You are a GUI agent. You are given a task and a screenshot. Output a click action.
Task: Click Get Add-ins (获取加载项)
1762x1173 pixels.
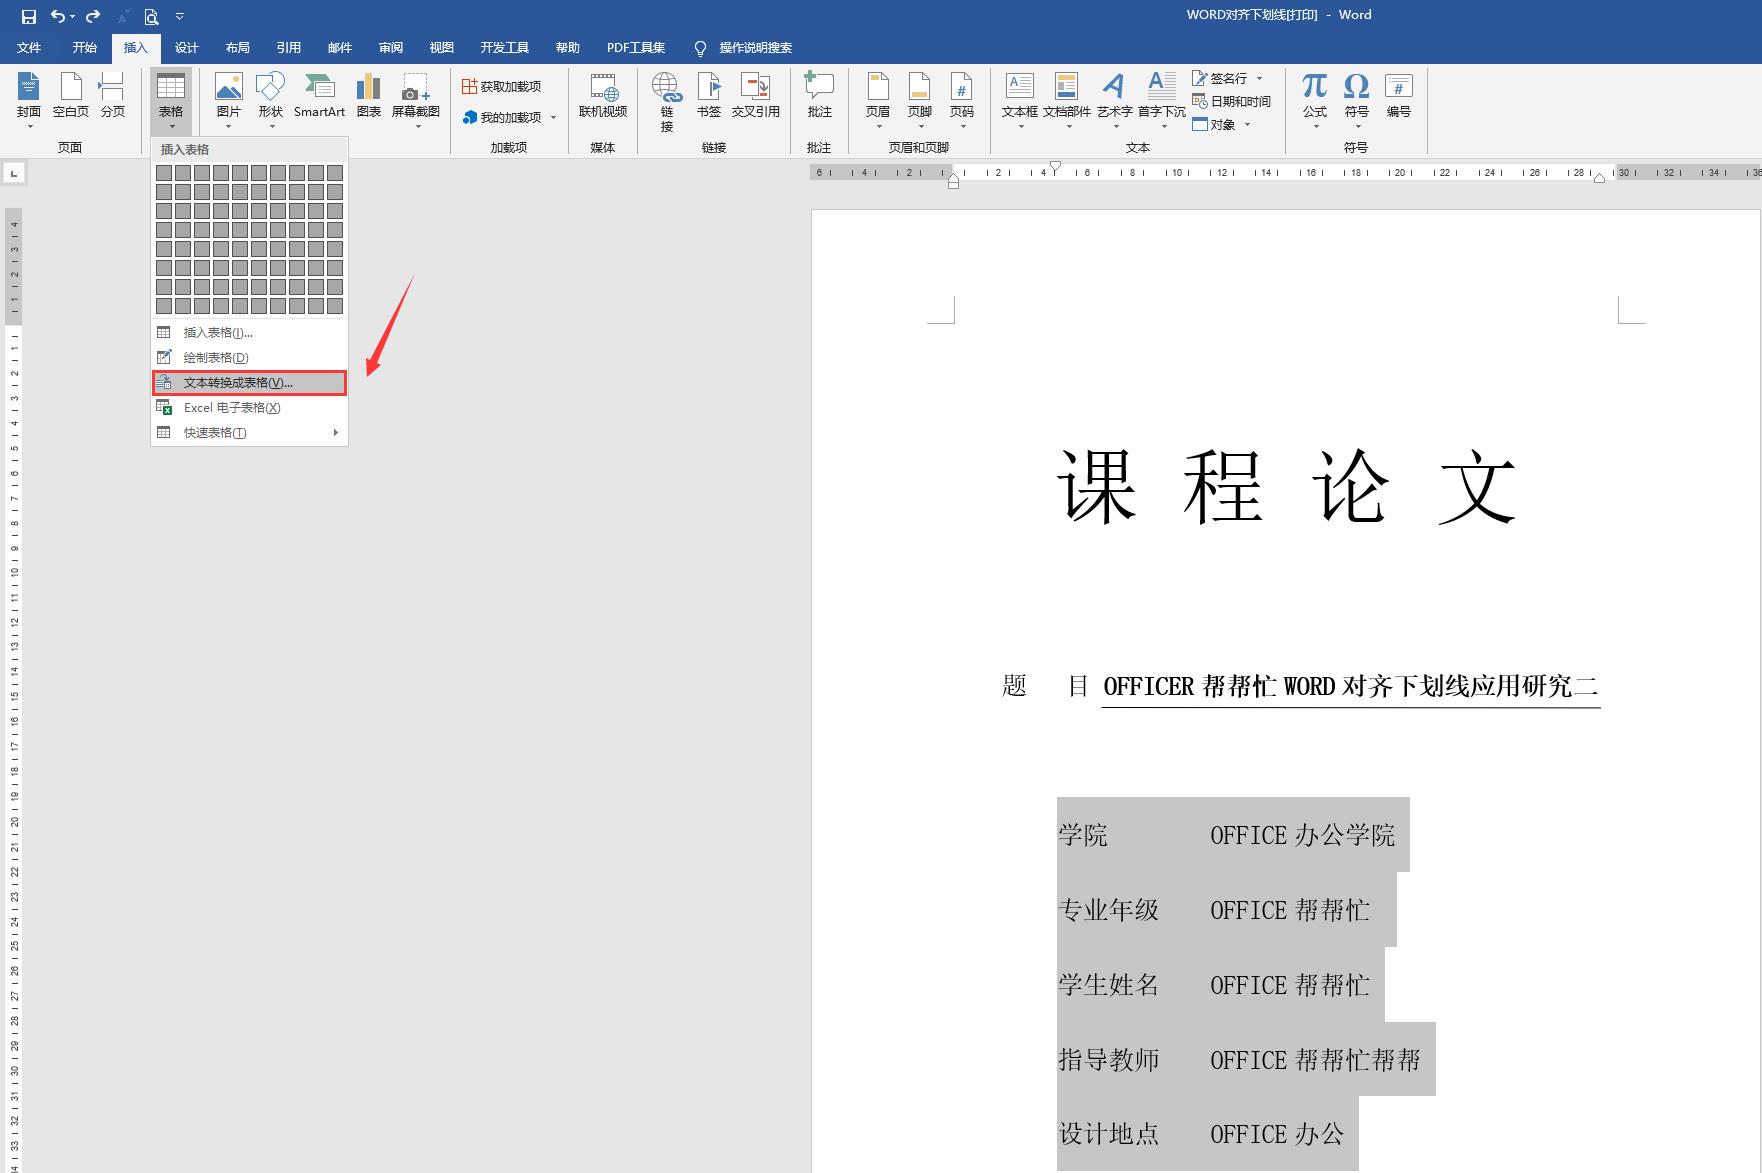click(x=501, y=87)
